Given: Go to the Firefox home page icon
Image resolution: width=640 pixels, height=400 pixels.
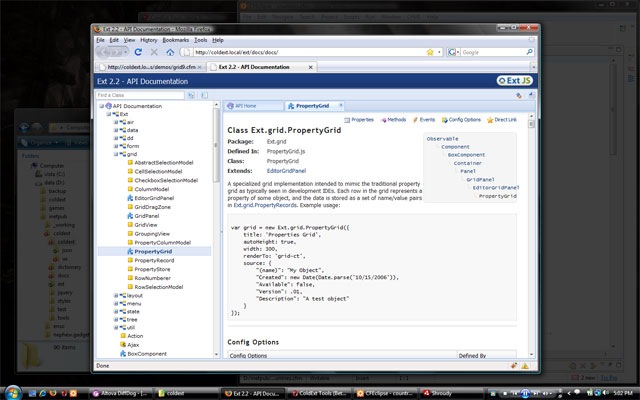Looking at the screenshot, I should tap(170, 52).
